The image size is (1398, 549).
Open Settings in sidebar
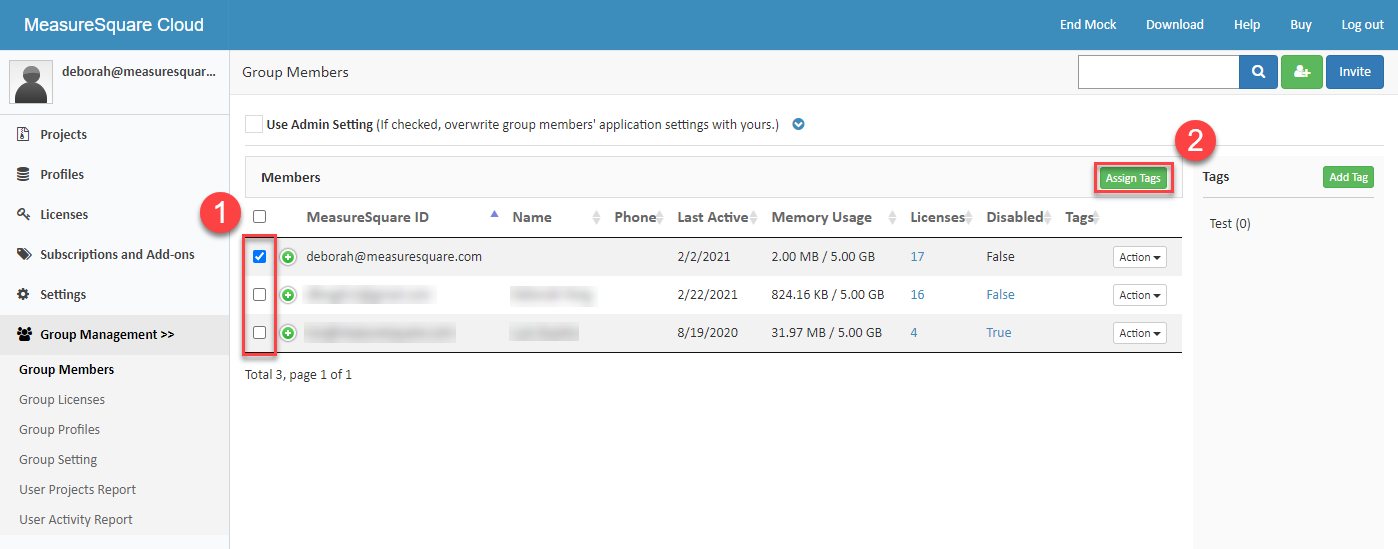pyautogui.click(x=63, y=294)
